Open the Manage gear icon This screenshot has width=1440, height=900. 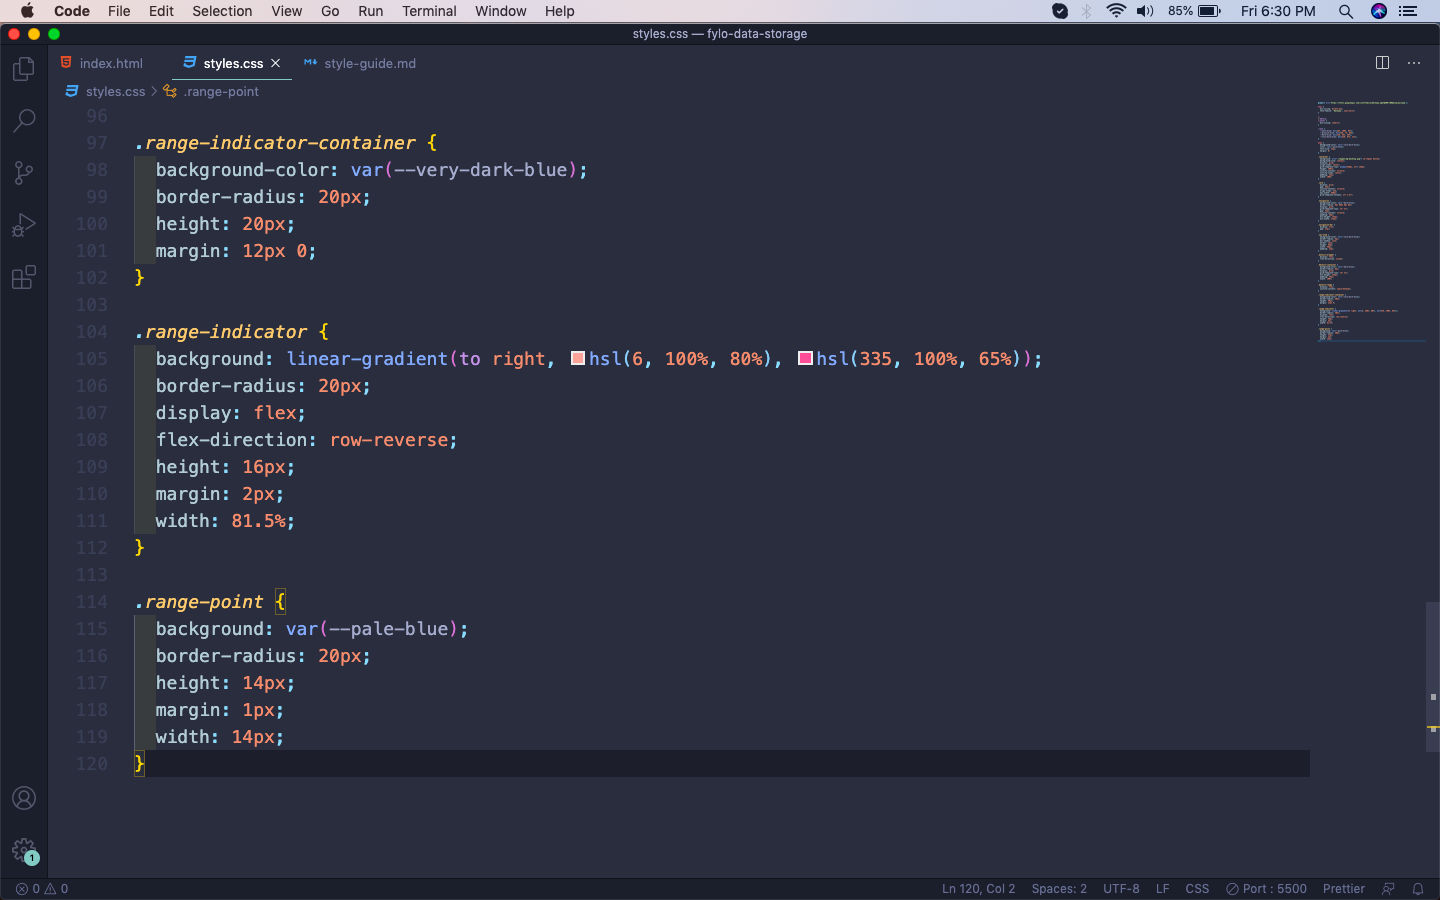coord(24,850)
